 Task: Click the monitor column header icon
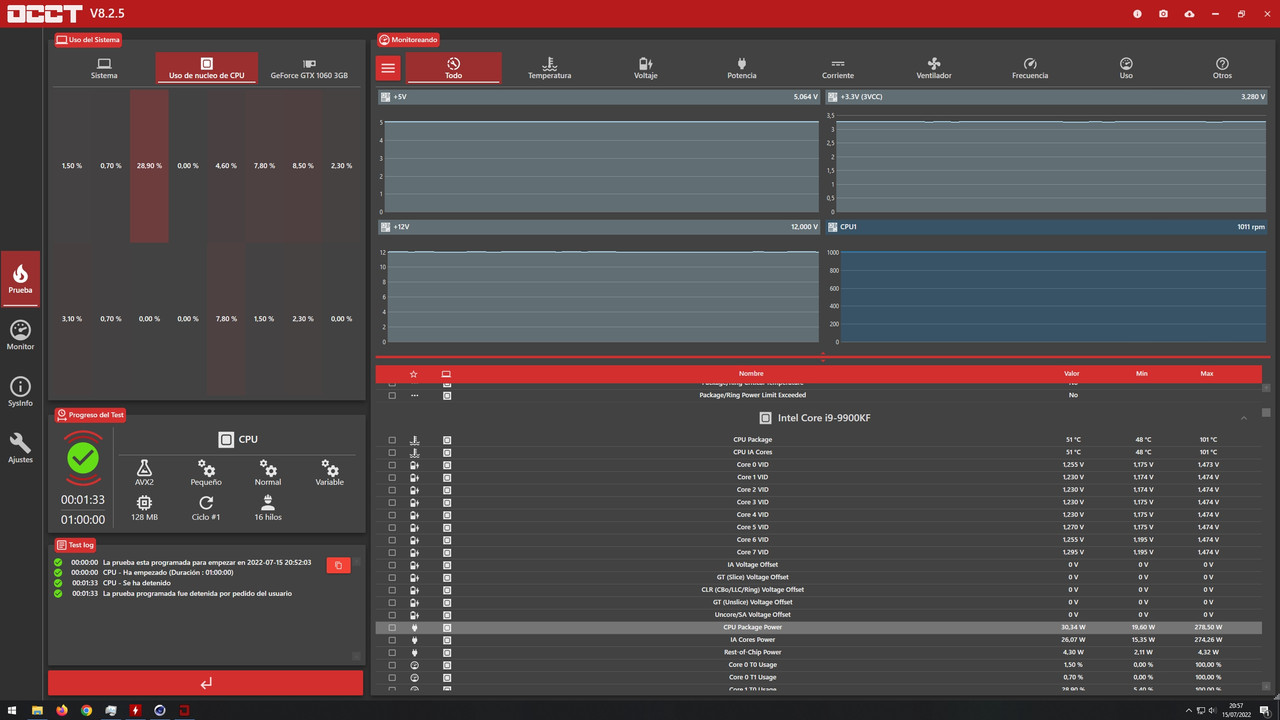(x=446, y=374)
